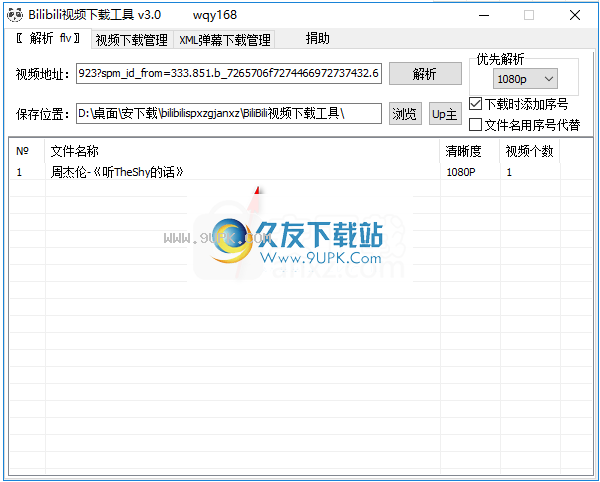Click the panda app icon in title bar
The height and width of the screenshot is (482, 600).
click(15, 15)
